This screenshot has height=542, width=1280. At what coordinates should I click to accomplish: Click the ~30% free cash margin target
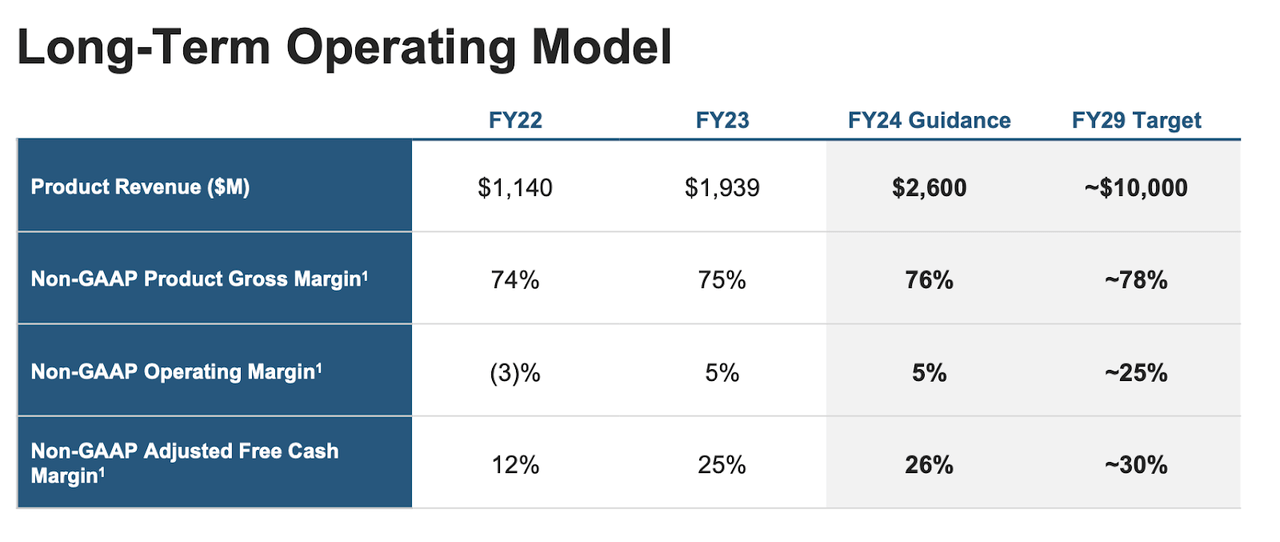[1136, 465]
